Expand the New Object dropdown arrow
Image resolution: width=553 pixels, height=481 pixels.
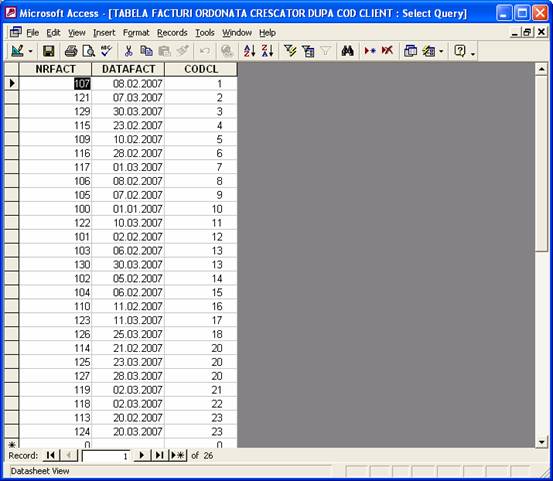[x=441, y=51]
